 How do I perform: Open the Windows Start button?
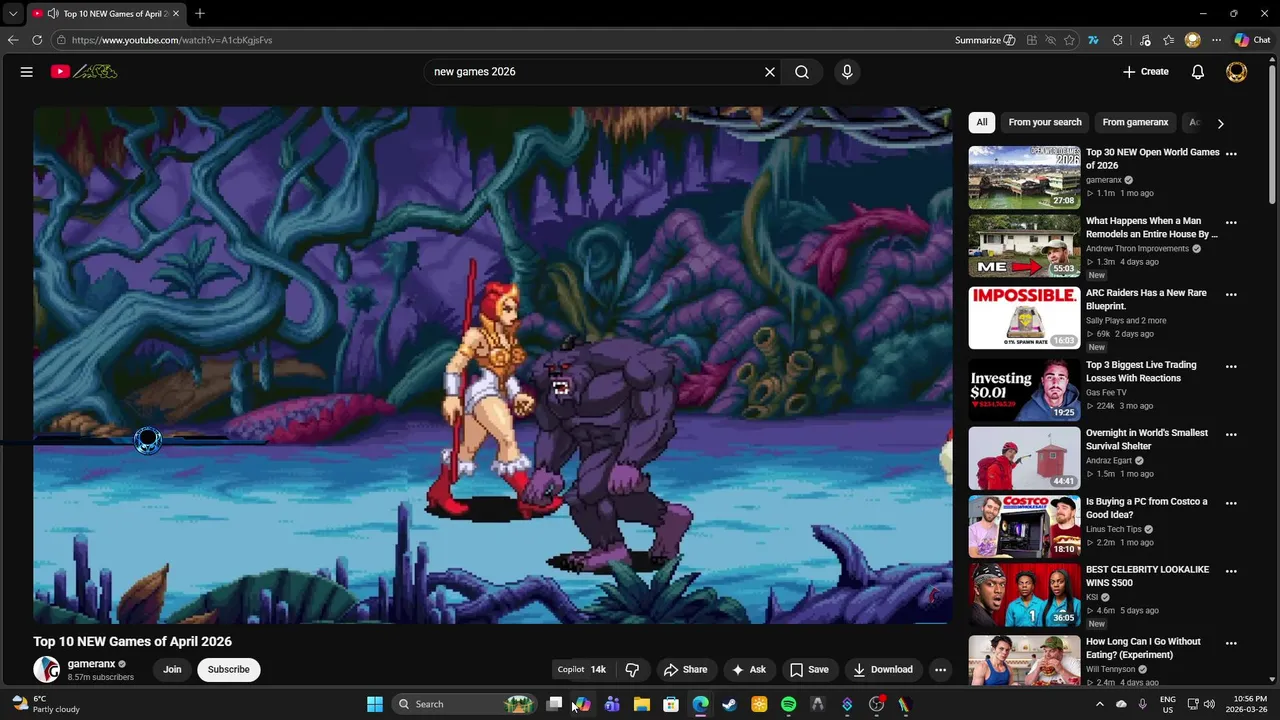(375, 704)
